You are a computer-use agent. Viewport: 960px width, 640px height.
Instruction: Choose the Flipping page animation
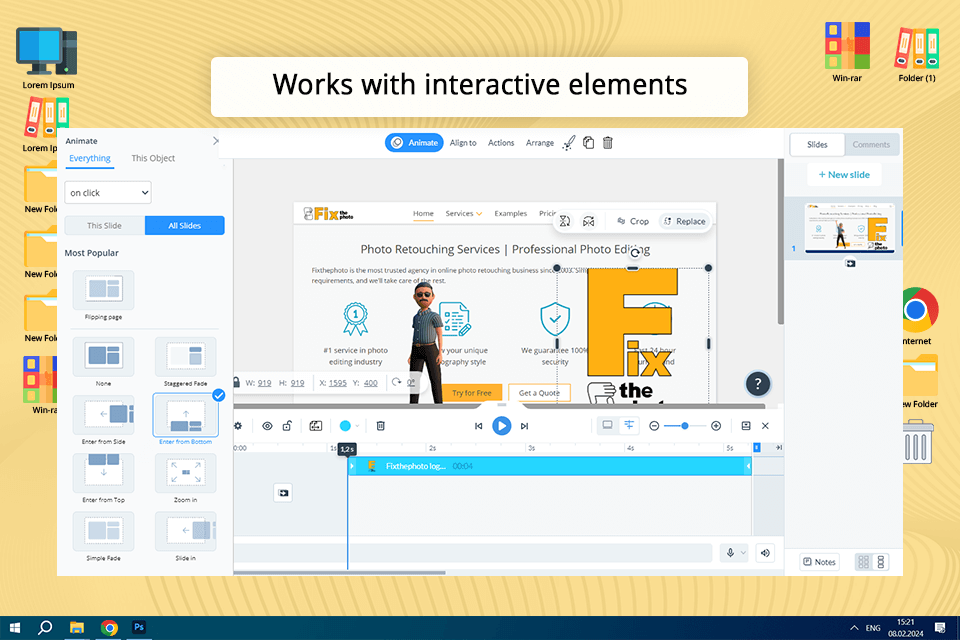tap(103, 290)
